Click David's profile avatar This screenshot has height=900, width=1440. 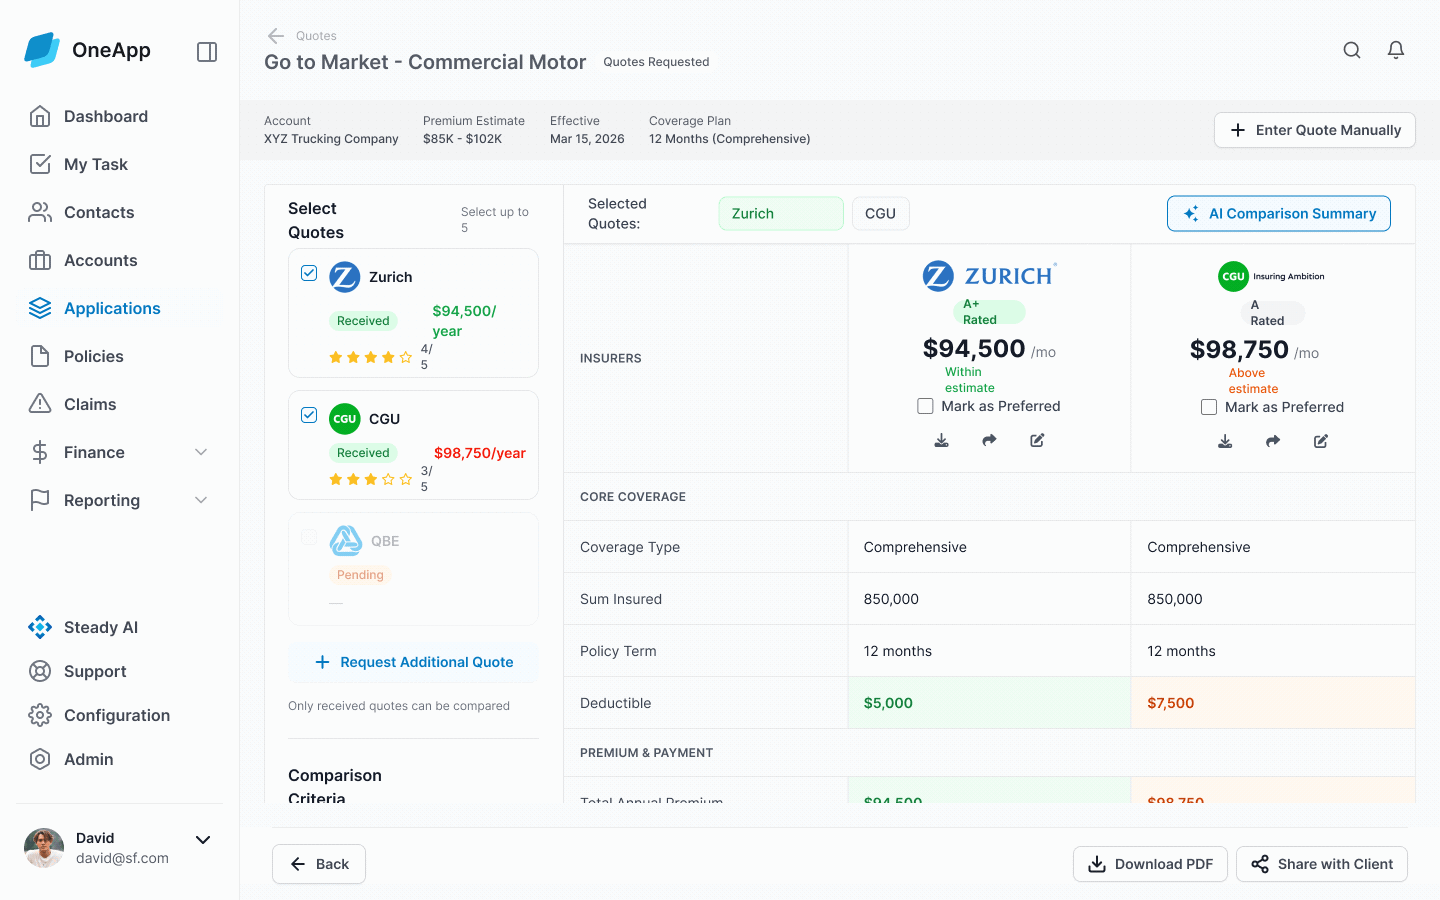[x=44, y=848]
